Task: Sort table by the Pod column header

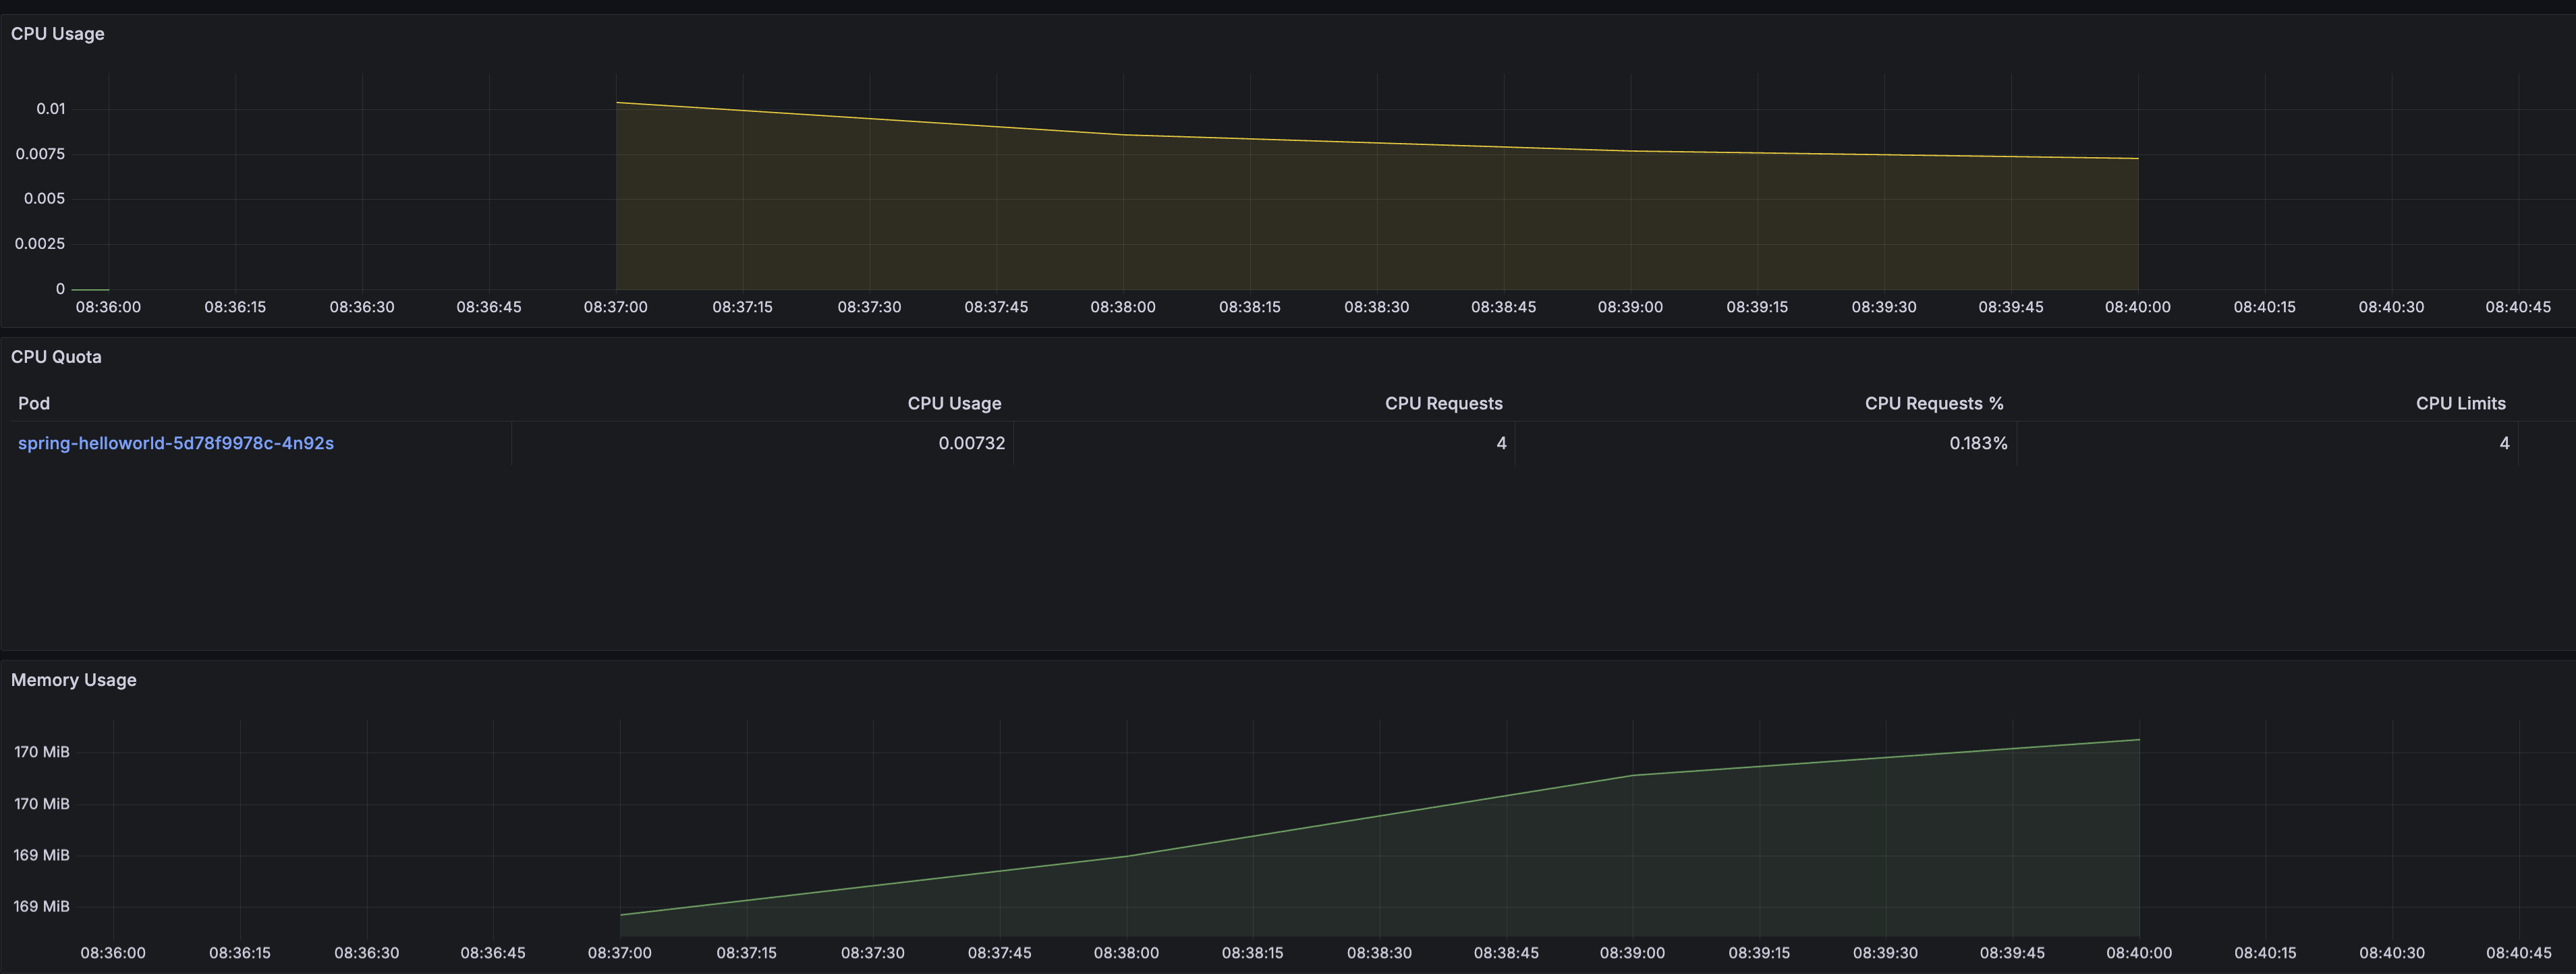Action: (34, 403)
